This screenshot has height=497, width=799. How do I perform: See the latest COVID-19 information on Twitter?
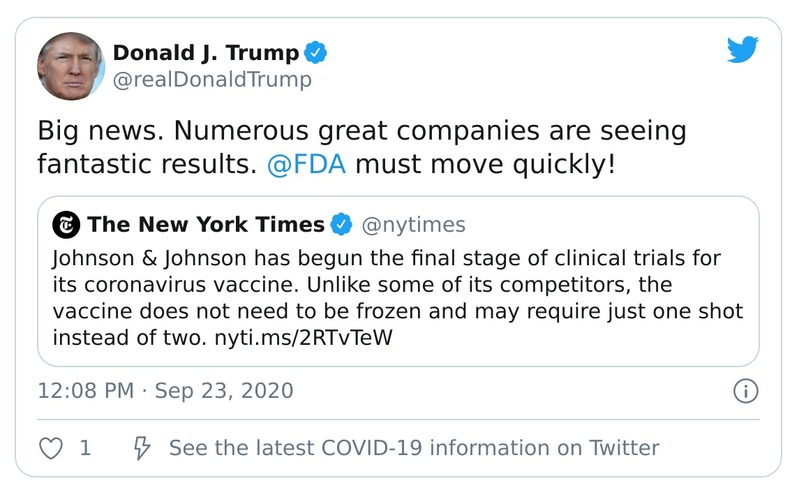click(x=413, y=447)
